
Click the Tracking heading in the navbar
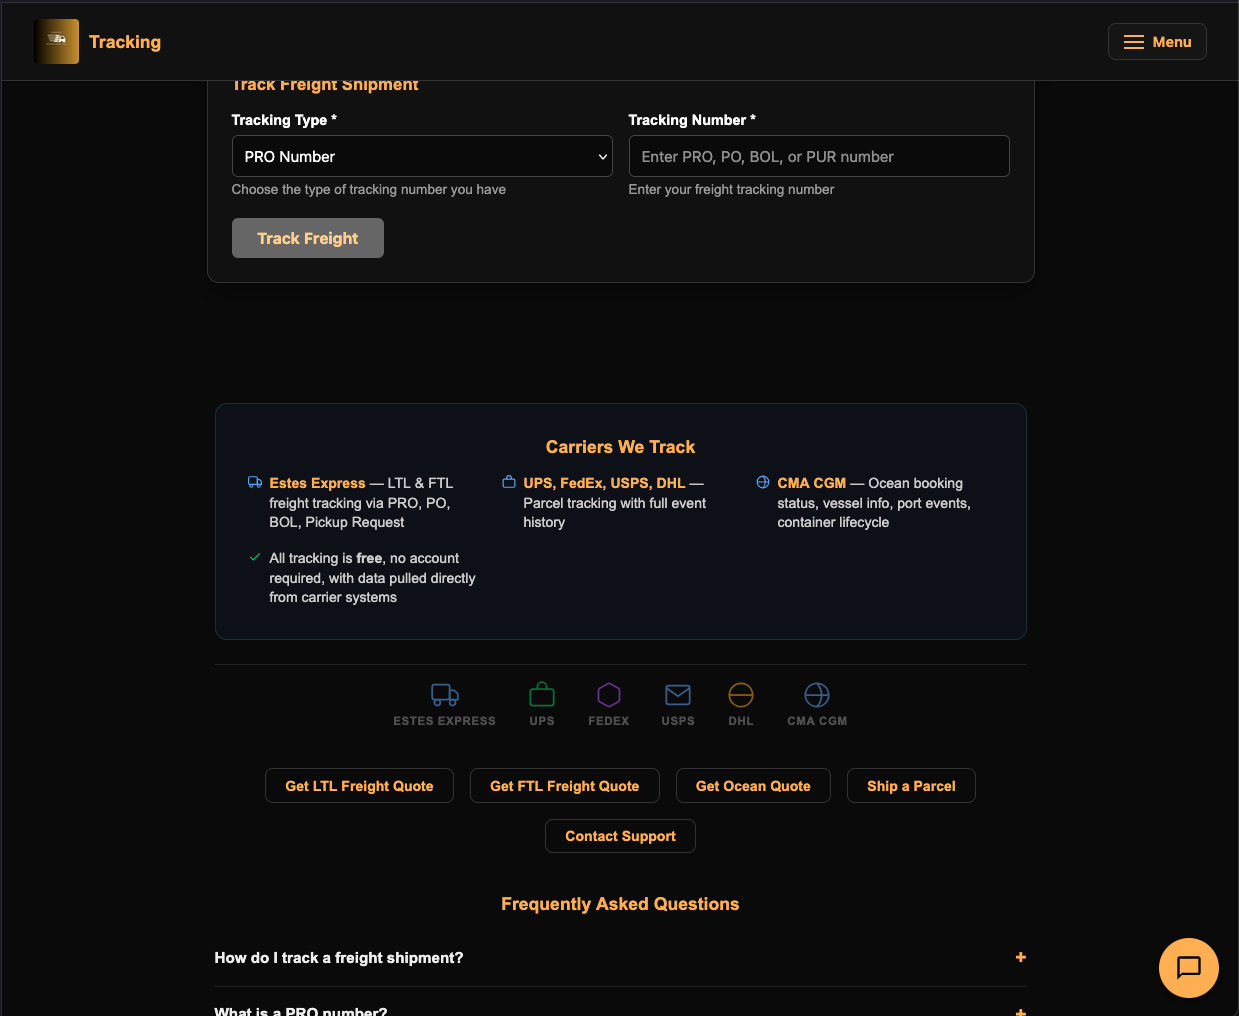(125, 41)
